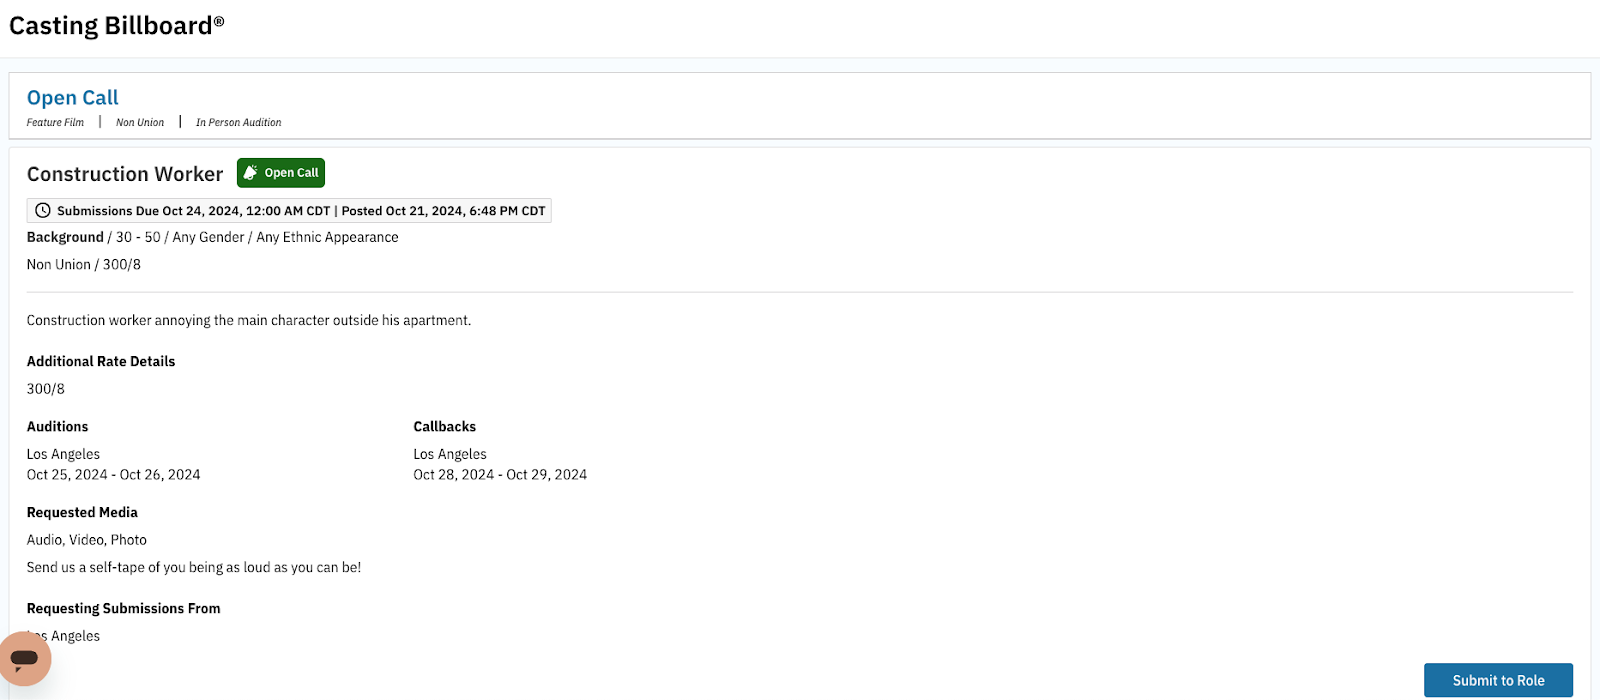Click the In Person Audition label
This screenshot has height=700, width=1600.
click(238, 123)
